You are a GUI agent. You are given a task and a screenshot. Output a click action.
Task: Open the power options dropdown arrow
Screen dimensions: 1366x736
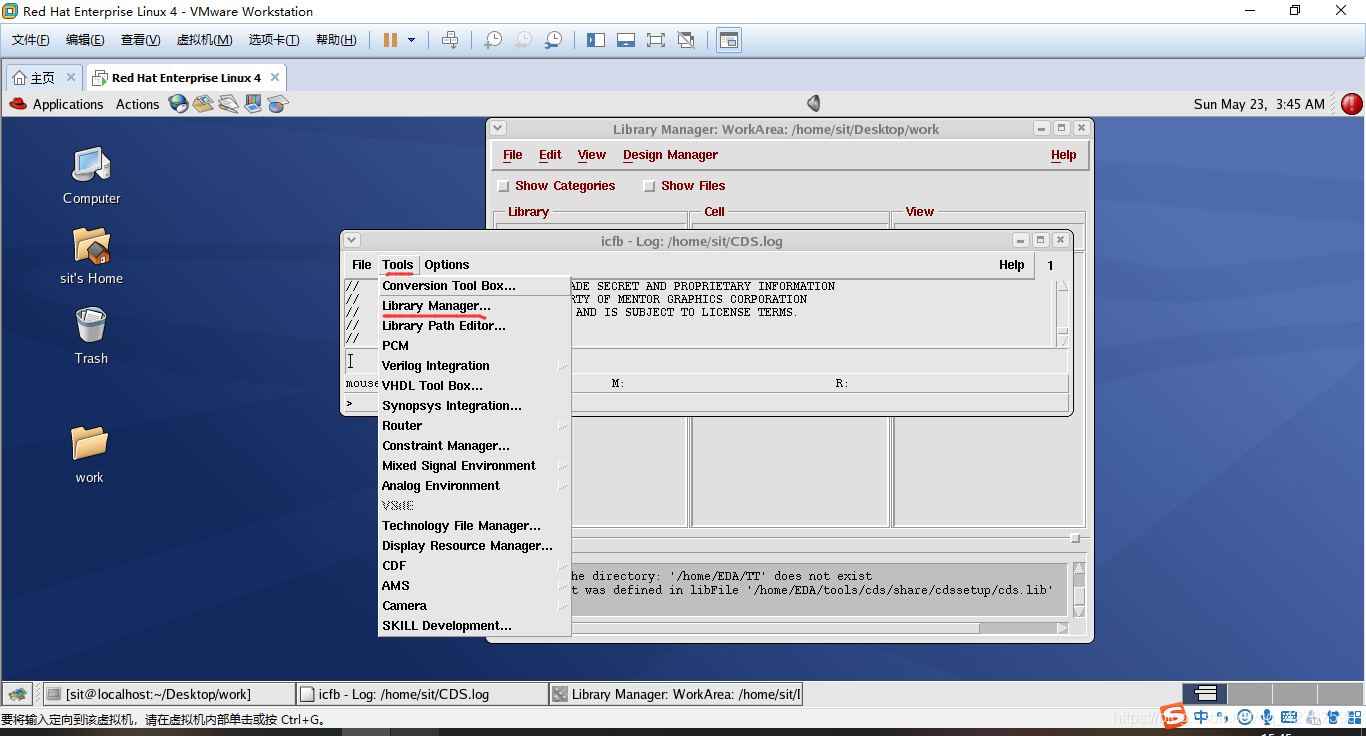[x=411, y=40]
